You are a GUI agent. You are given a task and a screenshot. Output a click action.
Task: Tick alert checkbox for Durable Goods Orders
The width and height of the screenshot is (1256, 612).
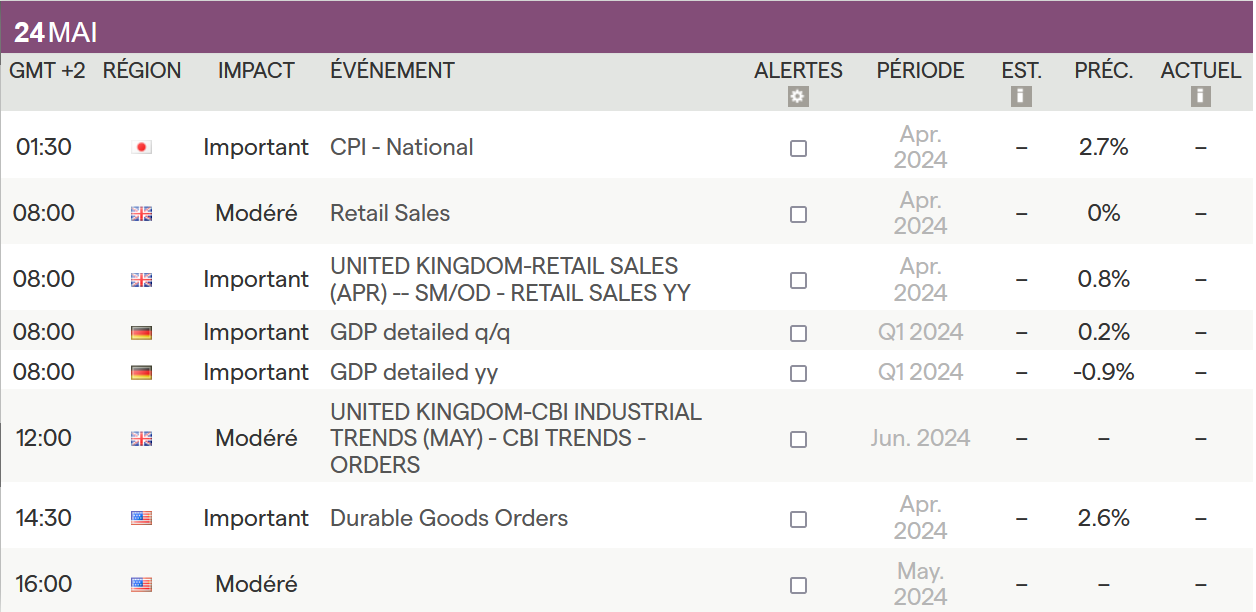pos(798,519)
